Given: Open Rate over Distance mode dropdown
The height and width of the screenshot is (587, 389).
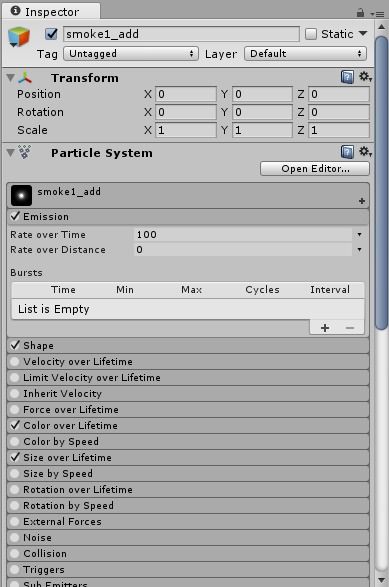Looking at the screenshot, I should (359, 250).
